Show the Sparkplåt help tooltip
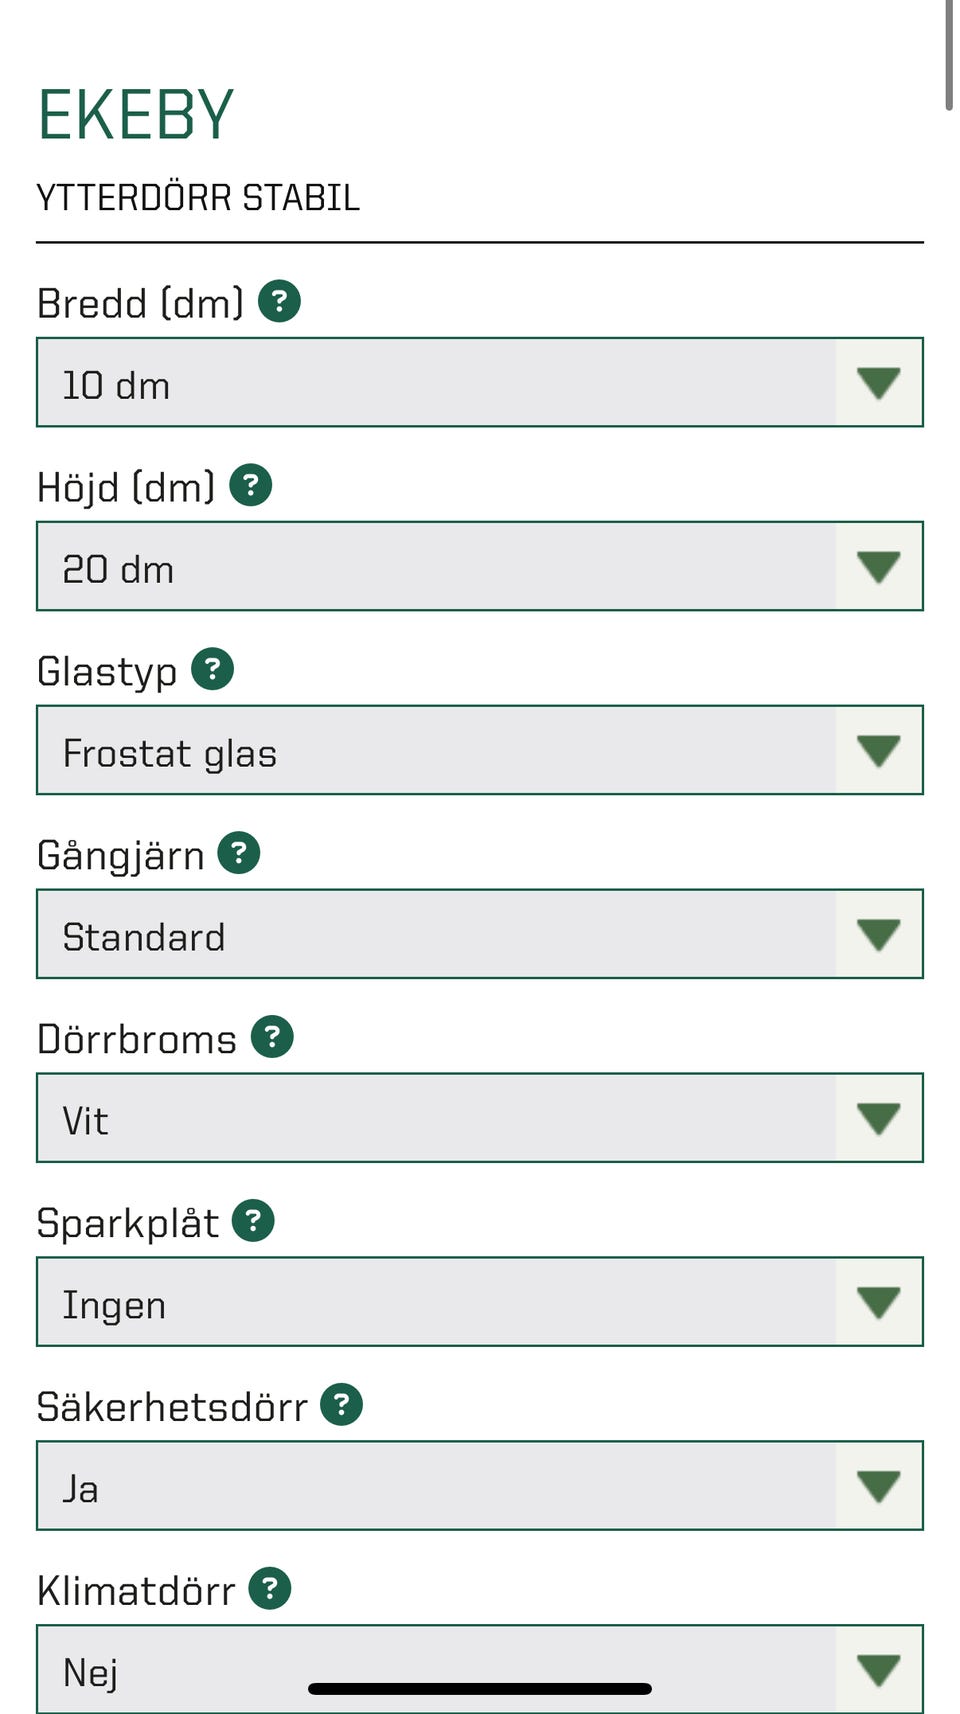The image size is (960, 1714). pyautogui.click(x=253, y=1221)
